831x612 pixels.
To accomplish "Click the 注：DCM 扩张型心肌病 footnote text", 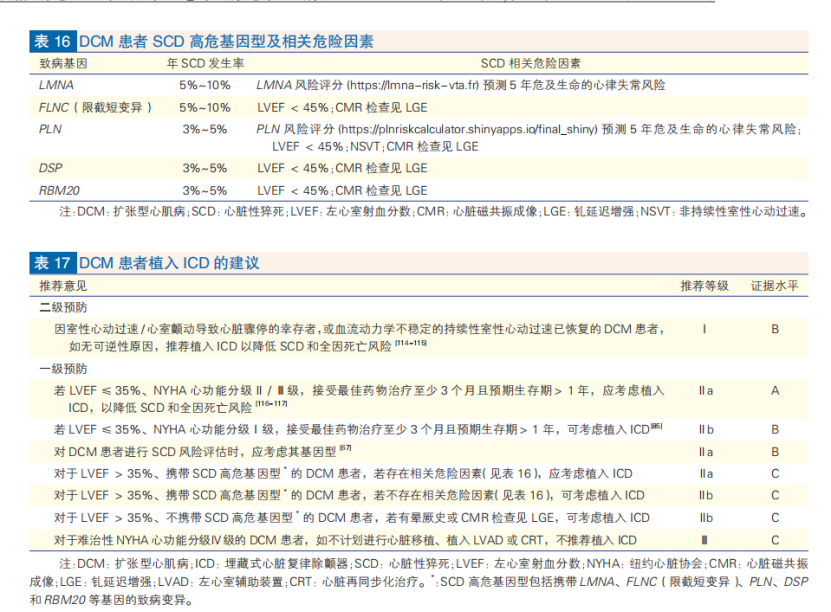I will [120, 563].
